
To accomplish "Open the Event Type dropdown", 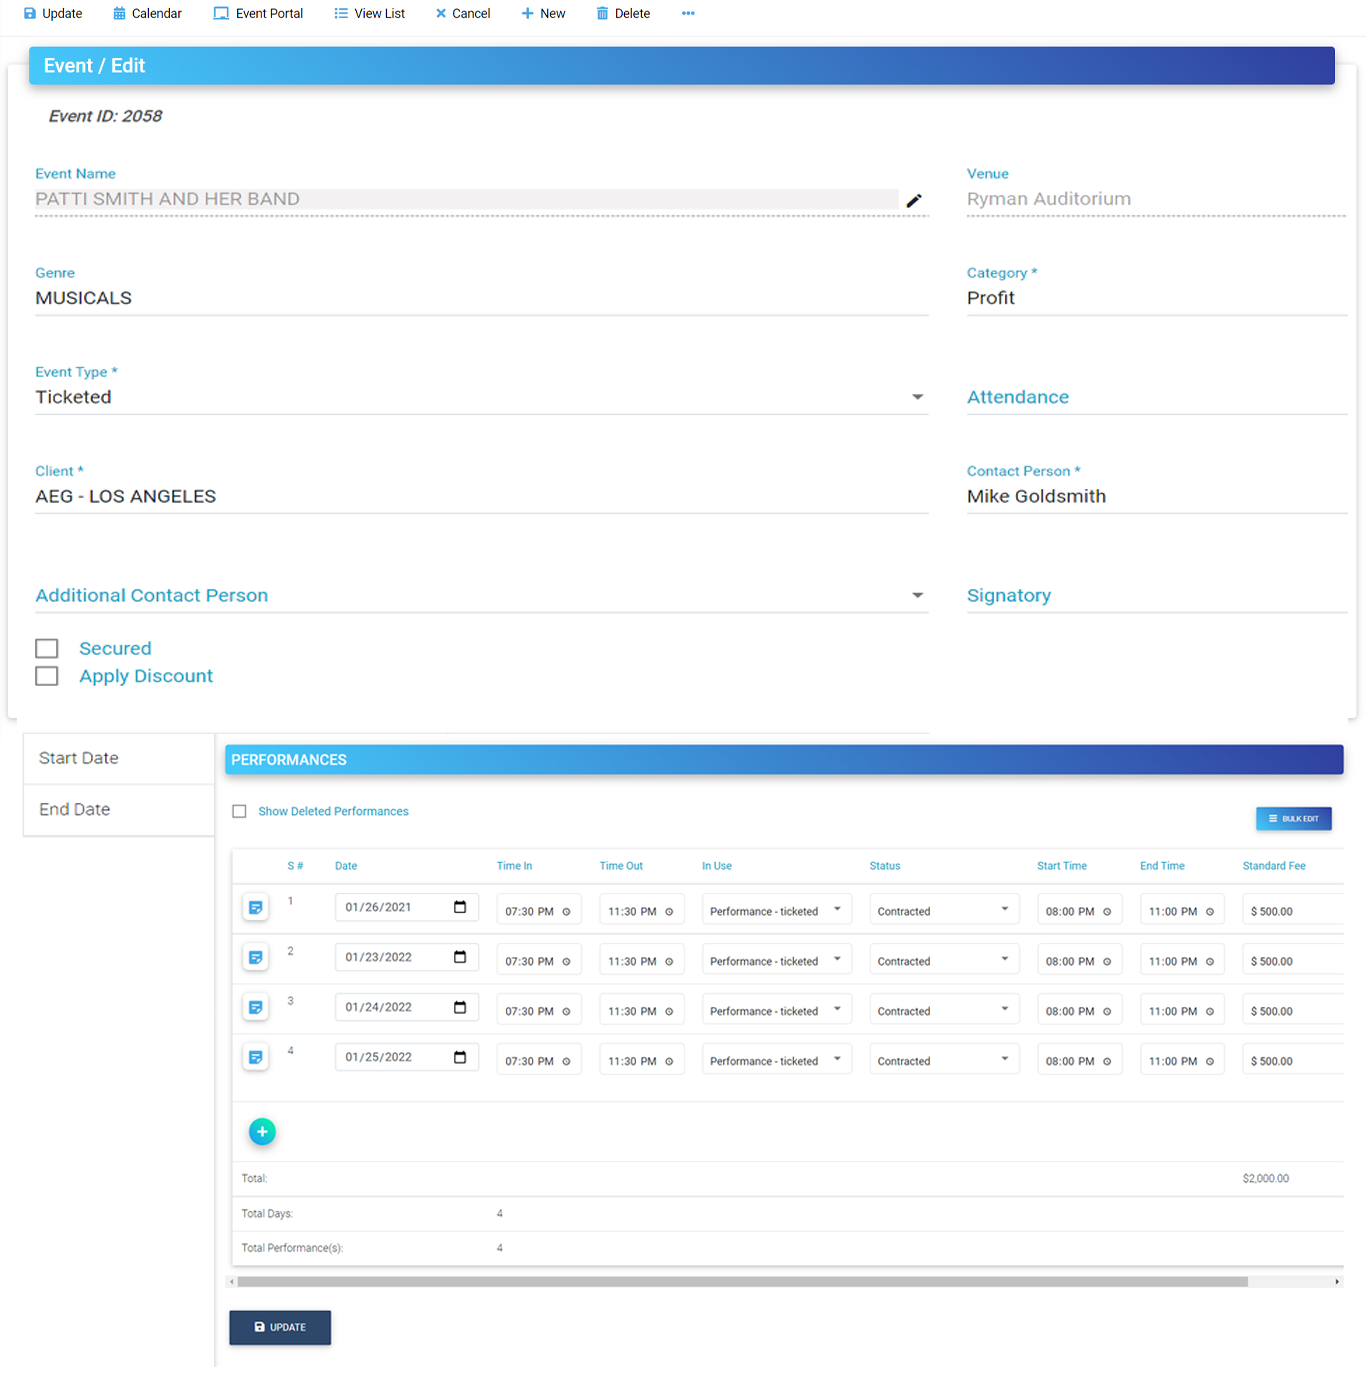I will [x=917, y=397].
